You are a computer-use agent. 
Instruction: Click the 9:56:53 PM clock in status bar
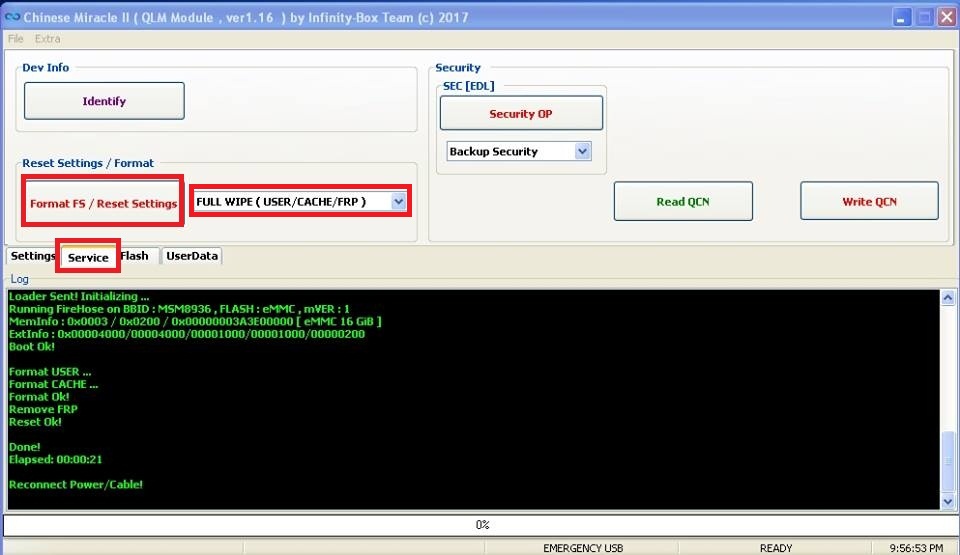coord(916,548)
